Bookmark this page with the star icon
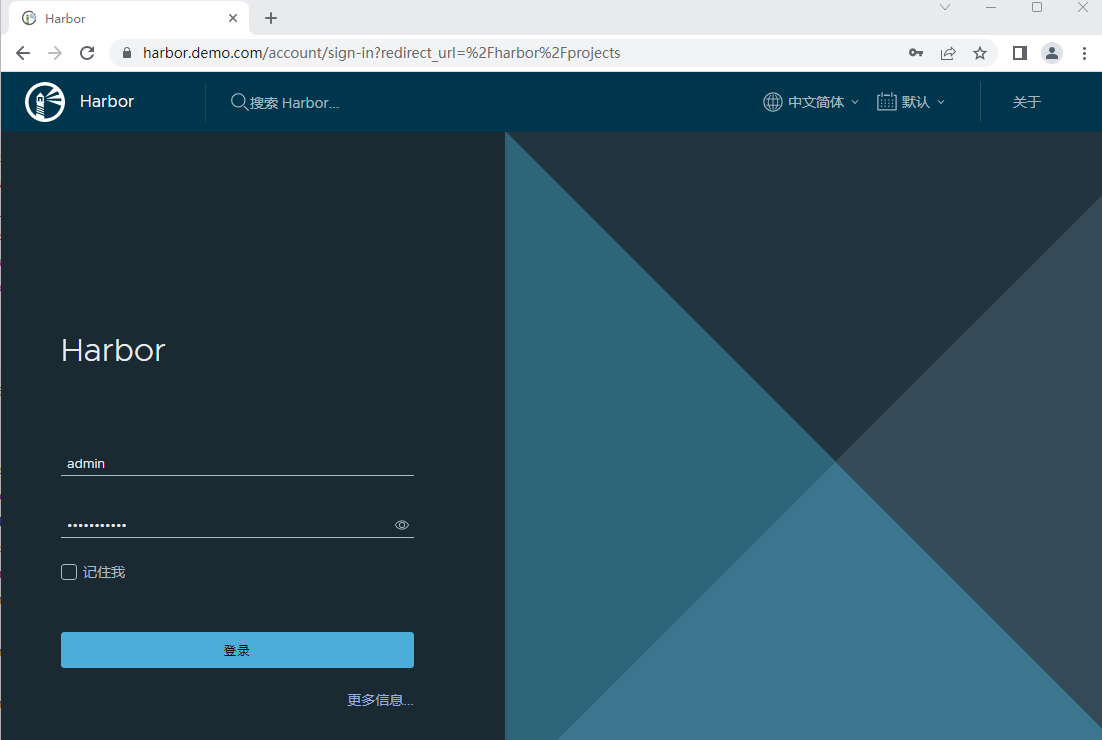The image size is (1102, 740). 980,53
